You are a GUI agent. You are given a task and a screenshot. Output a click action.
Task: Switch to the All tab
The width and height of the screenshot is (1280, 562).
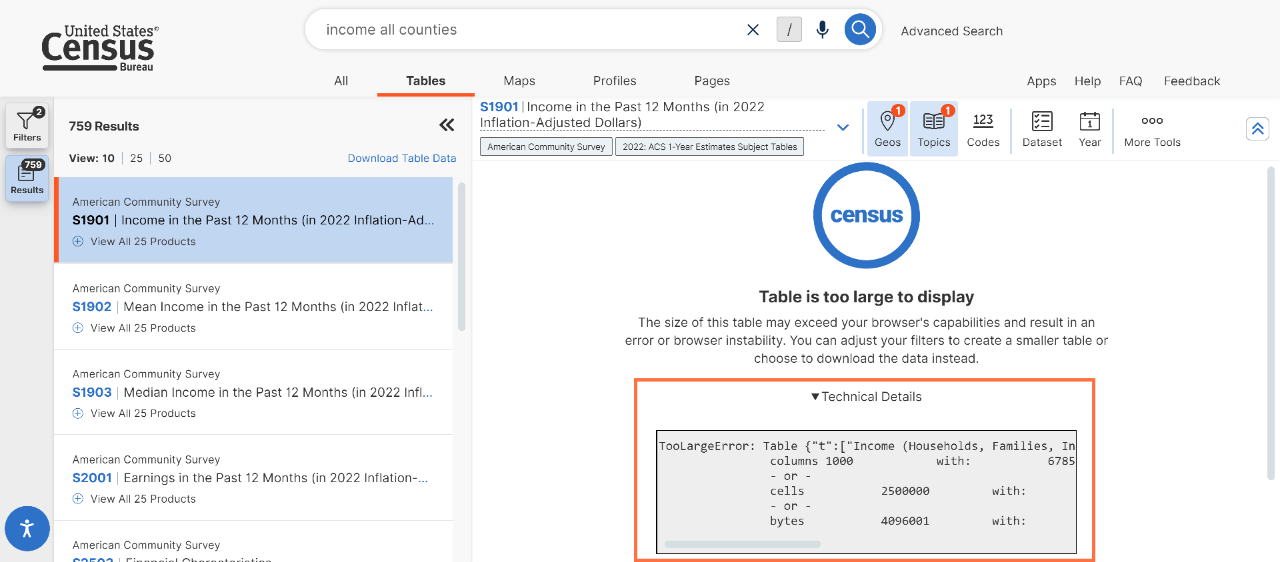click(341, 81)
